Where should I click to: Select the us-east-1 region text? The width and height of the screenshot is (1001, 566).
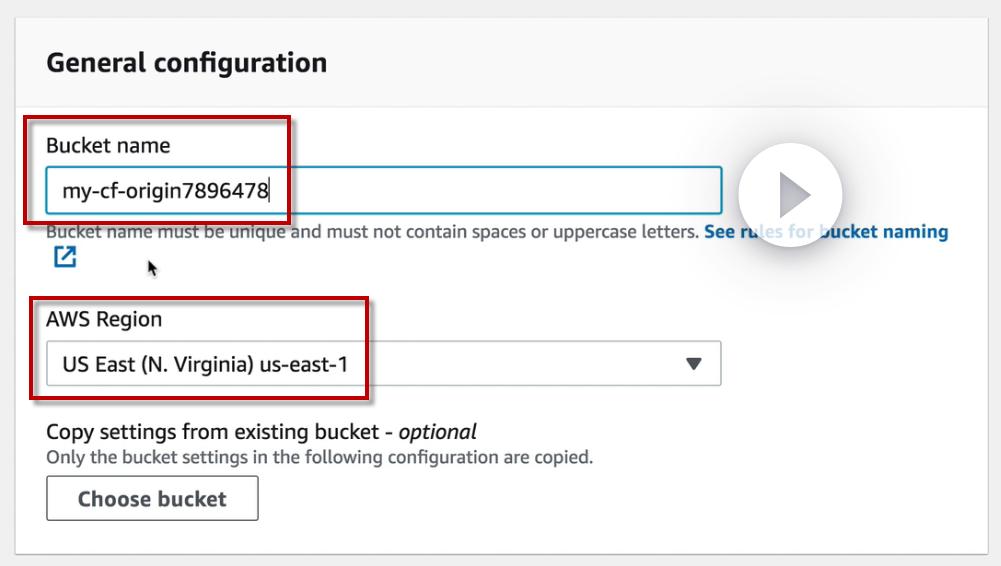[x=303, y=364]
